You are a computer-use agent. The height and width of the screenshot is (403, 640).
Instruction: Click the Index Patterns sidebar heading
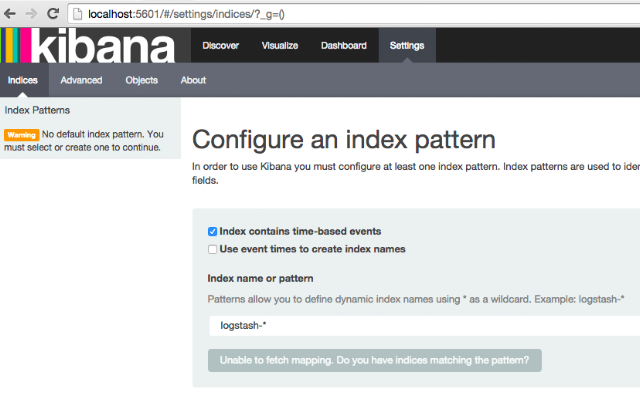click(37, 110)
